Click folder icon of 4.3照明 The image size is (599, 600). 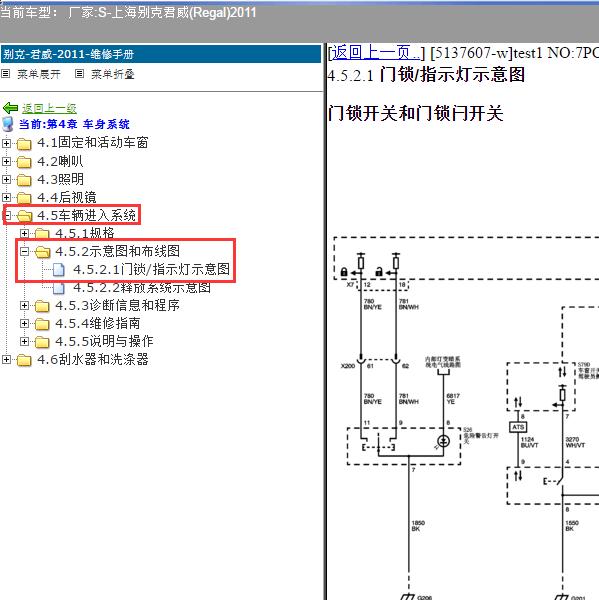tap(24, 180)
